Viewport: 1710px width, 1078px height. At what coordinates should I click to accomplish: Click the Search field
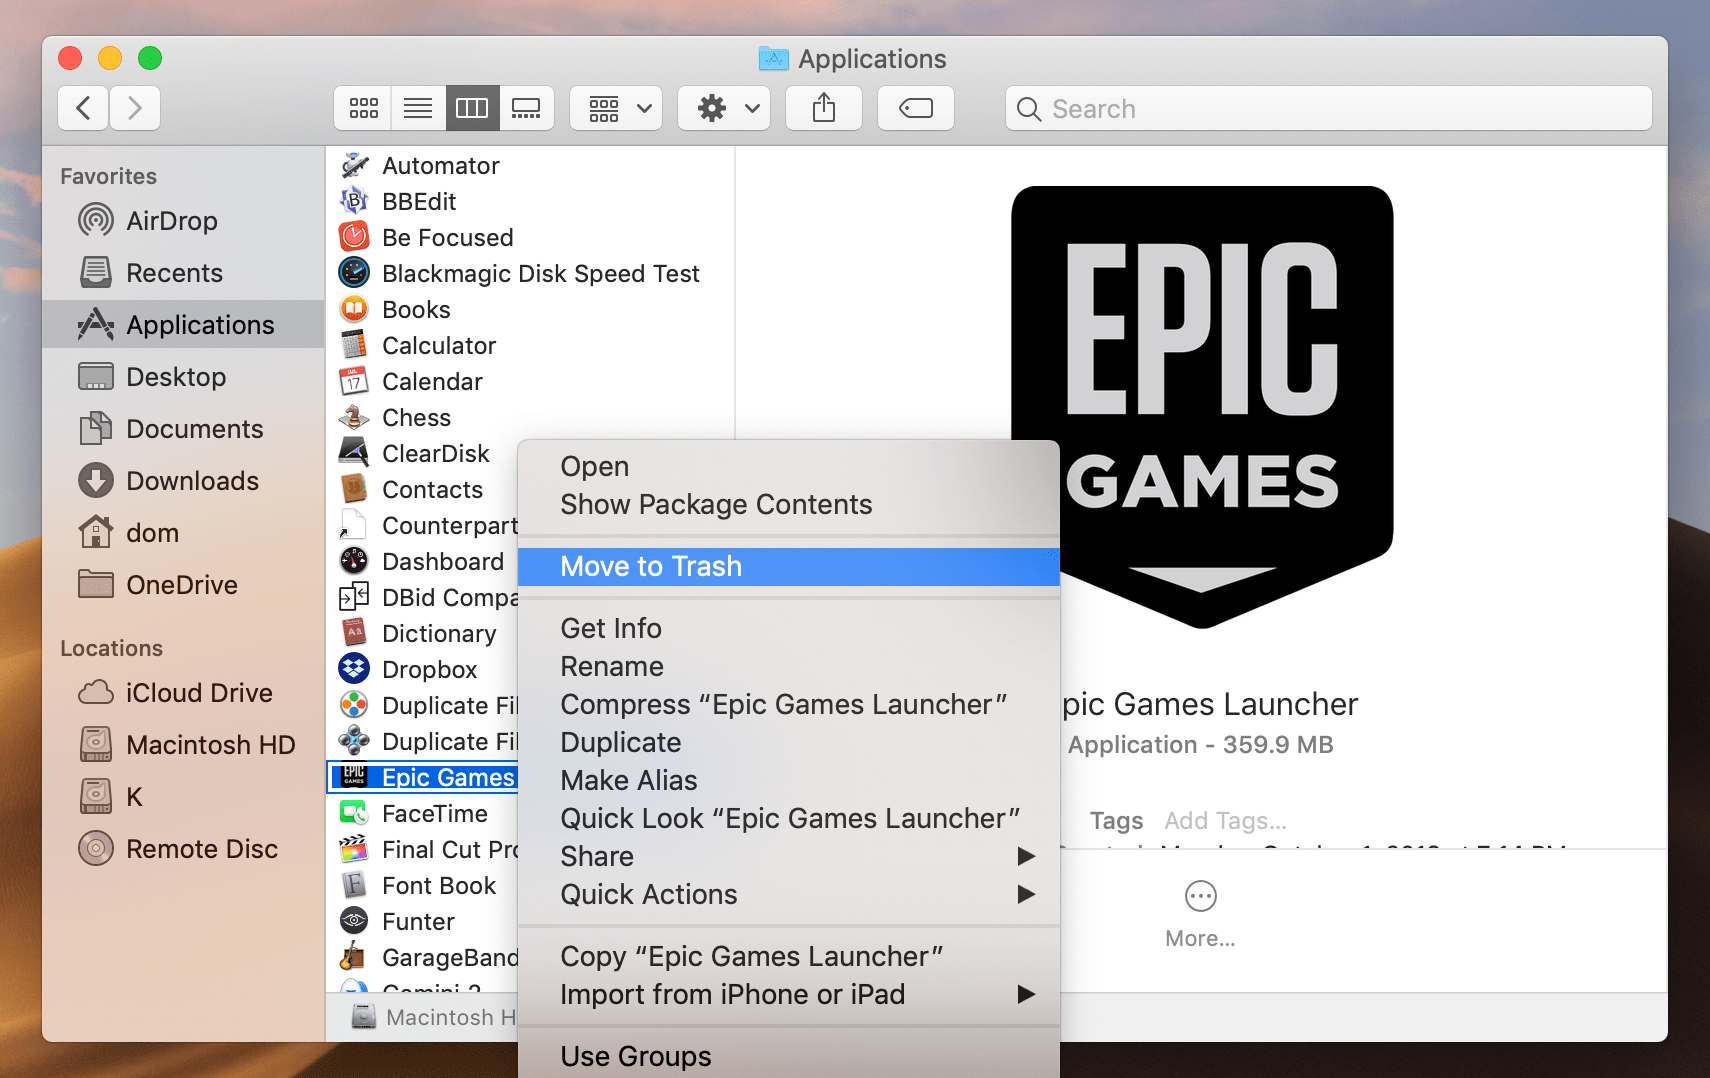tap(1328, 108)
